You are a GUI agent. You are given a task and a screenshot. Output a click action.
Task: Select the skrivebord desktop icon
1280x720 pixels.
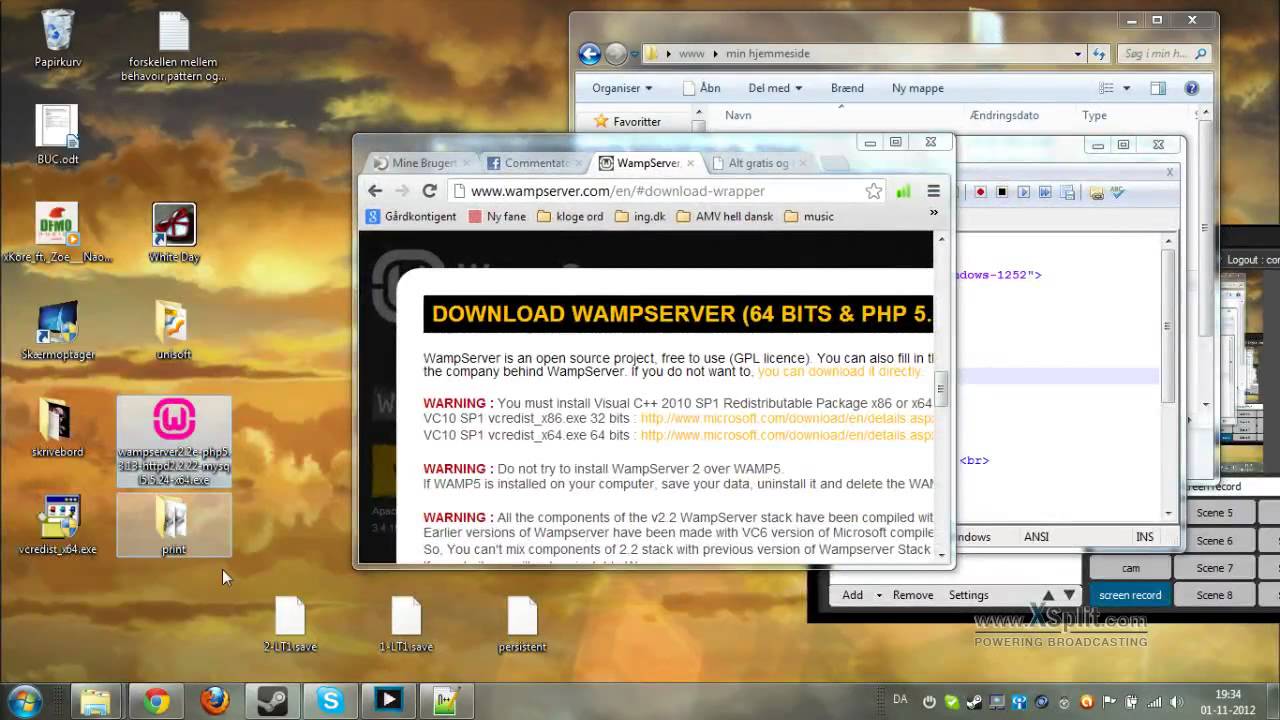57,428
